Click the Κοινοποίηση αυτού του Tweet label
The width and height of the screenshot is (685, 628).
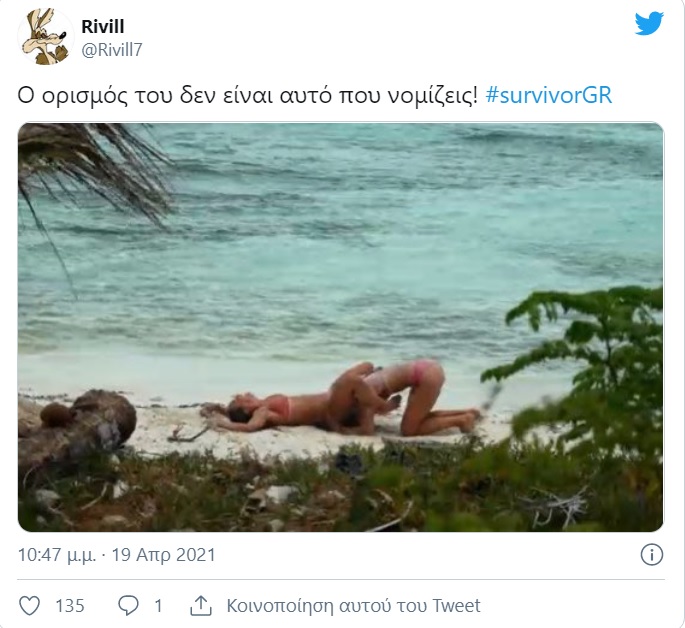point(353,606)
